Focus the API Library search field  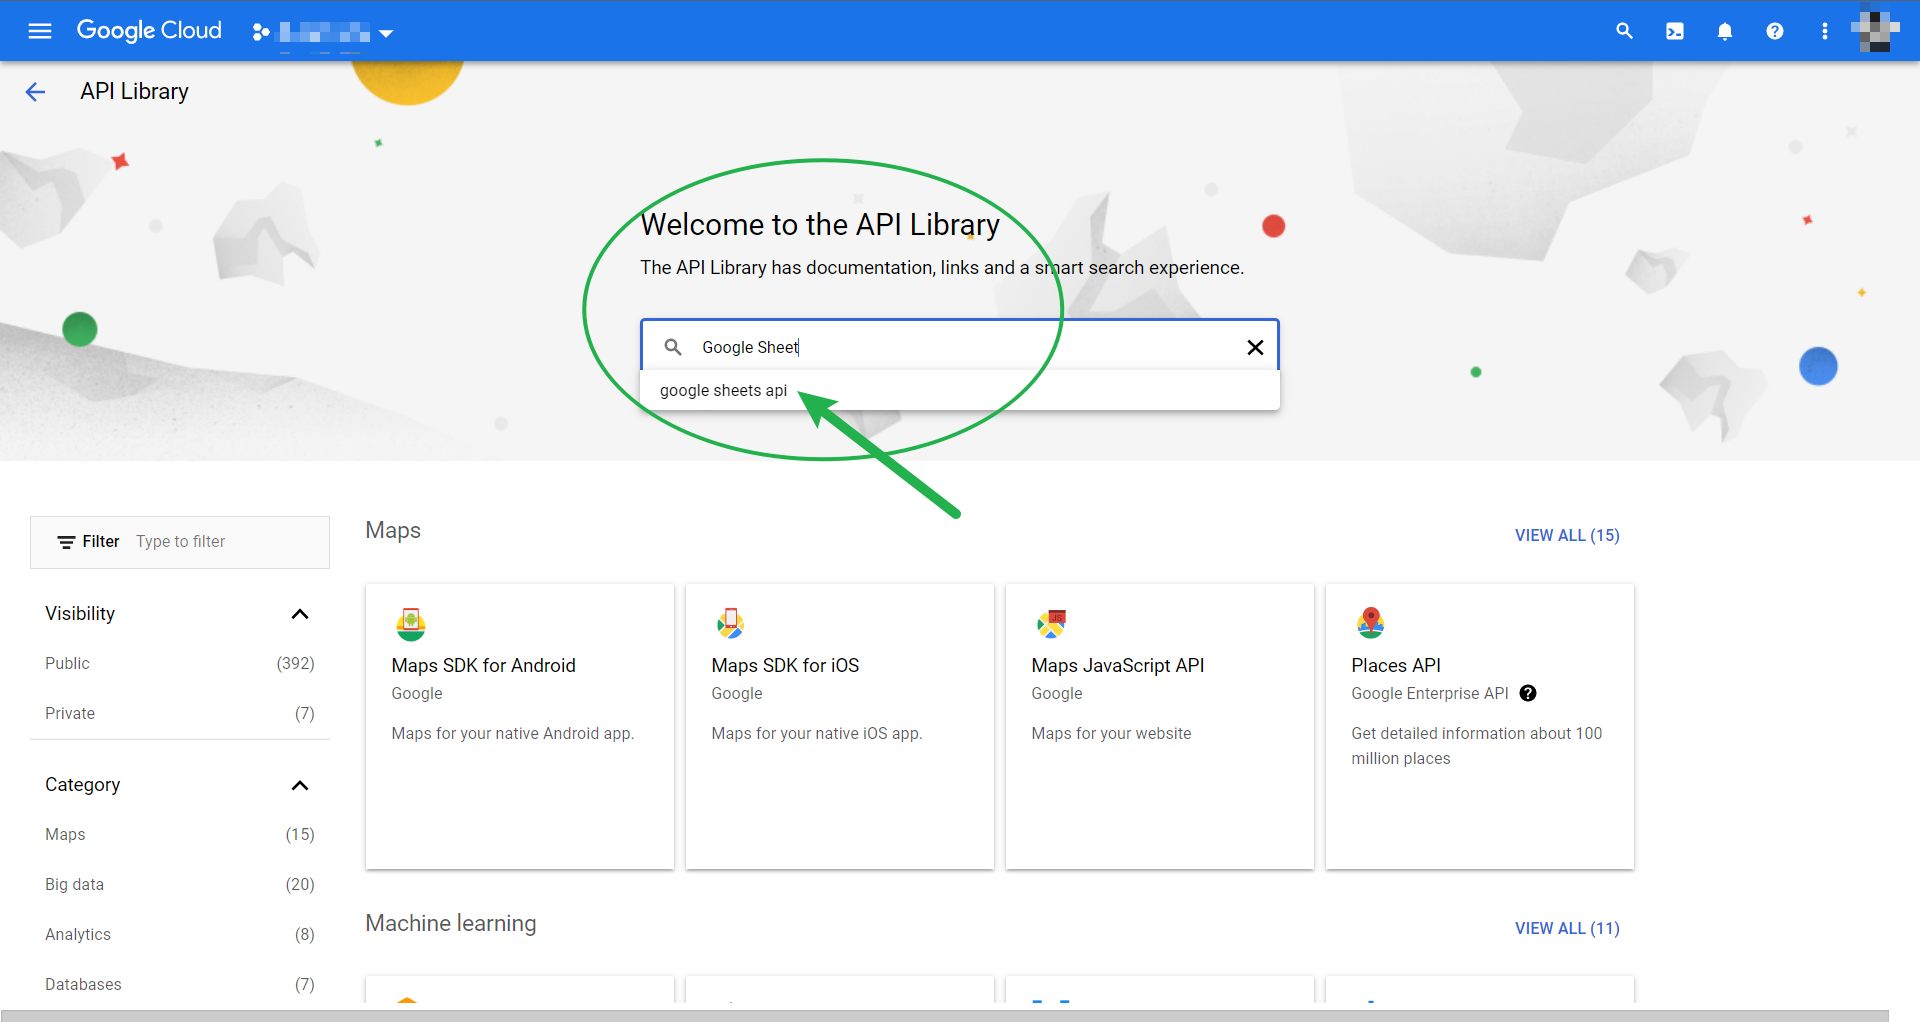(960, 346)
